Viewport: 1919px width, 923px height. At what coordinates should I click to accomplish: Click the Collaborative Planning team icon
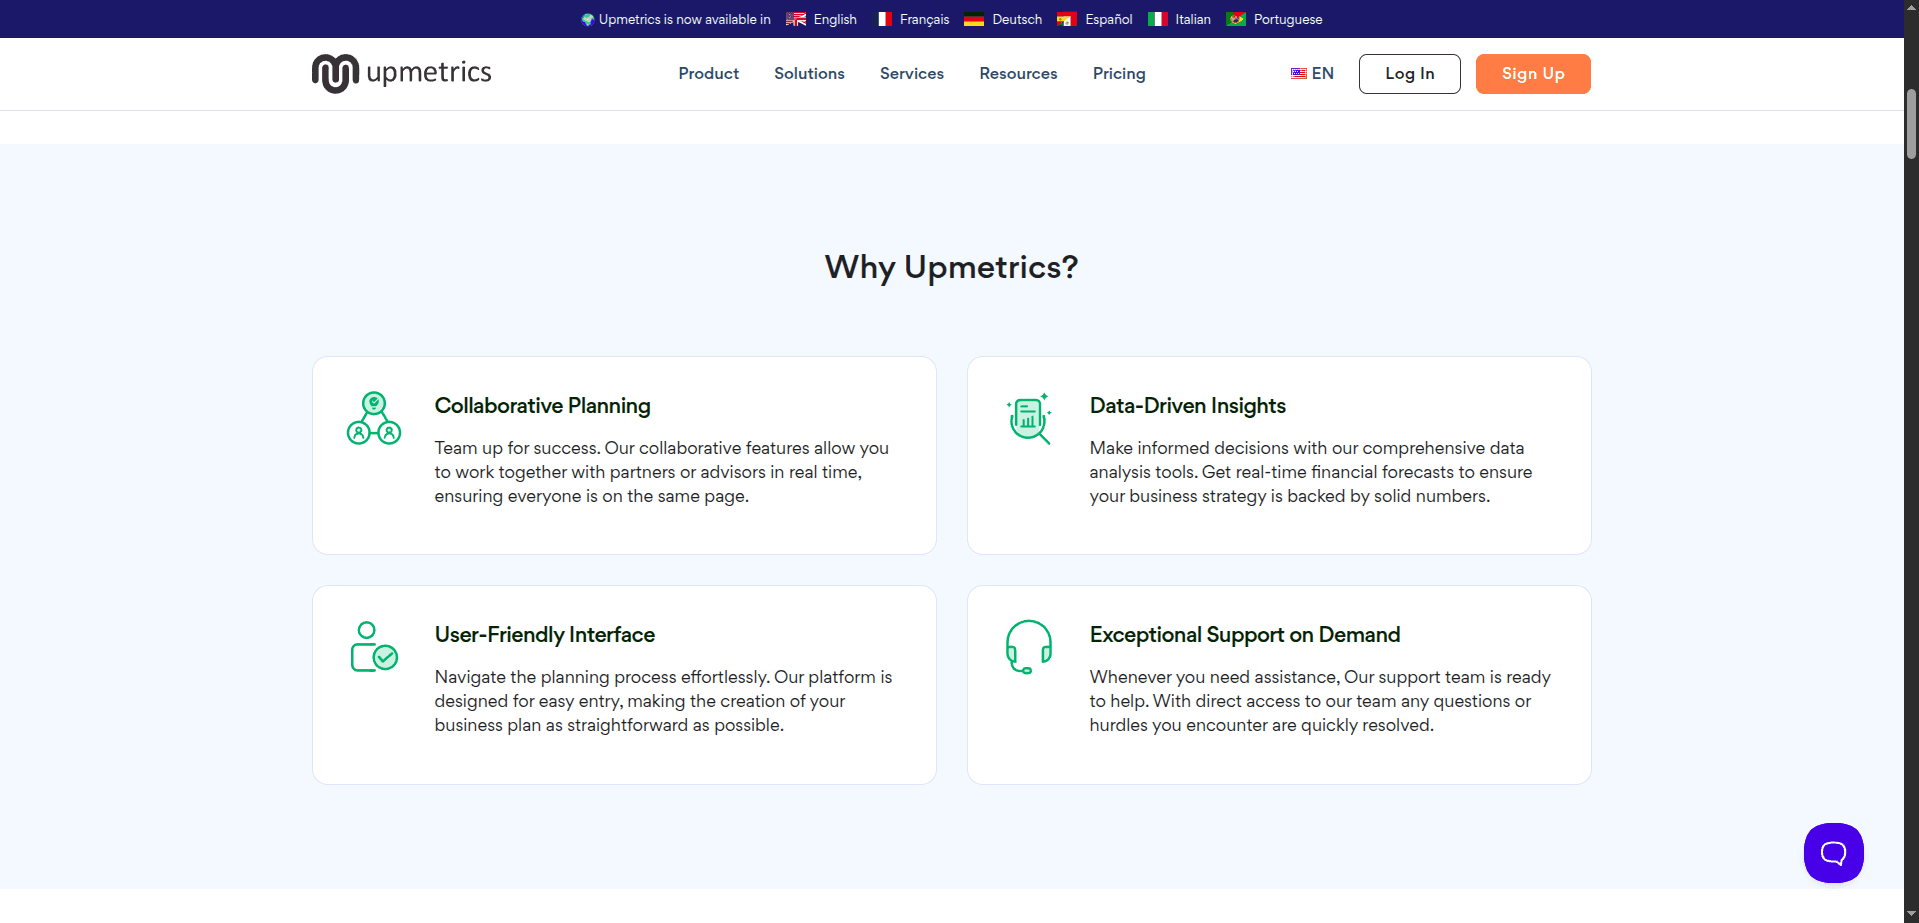click(x=374, y=418)
